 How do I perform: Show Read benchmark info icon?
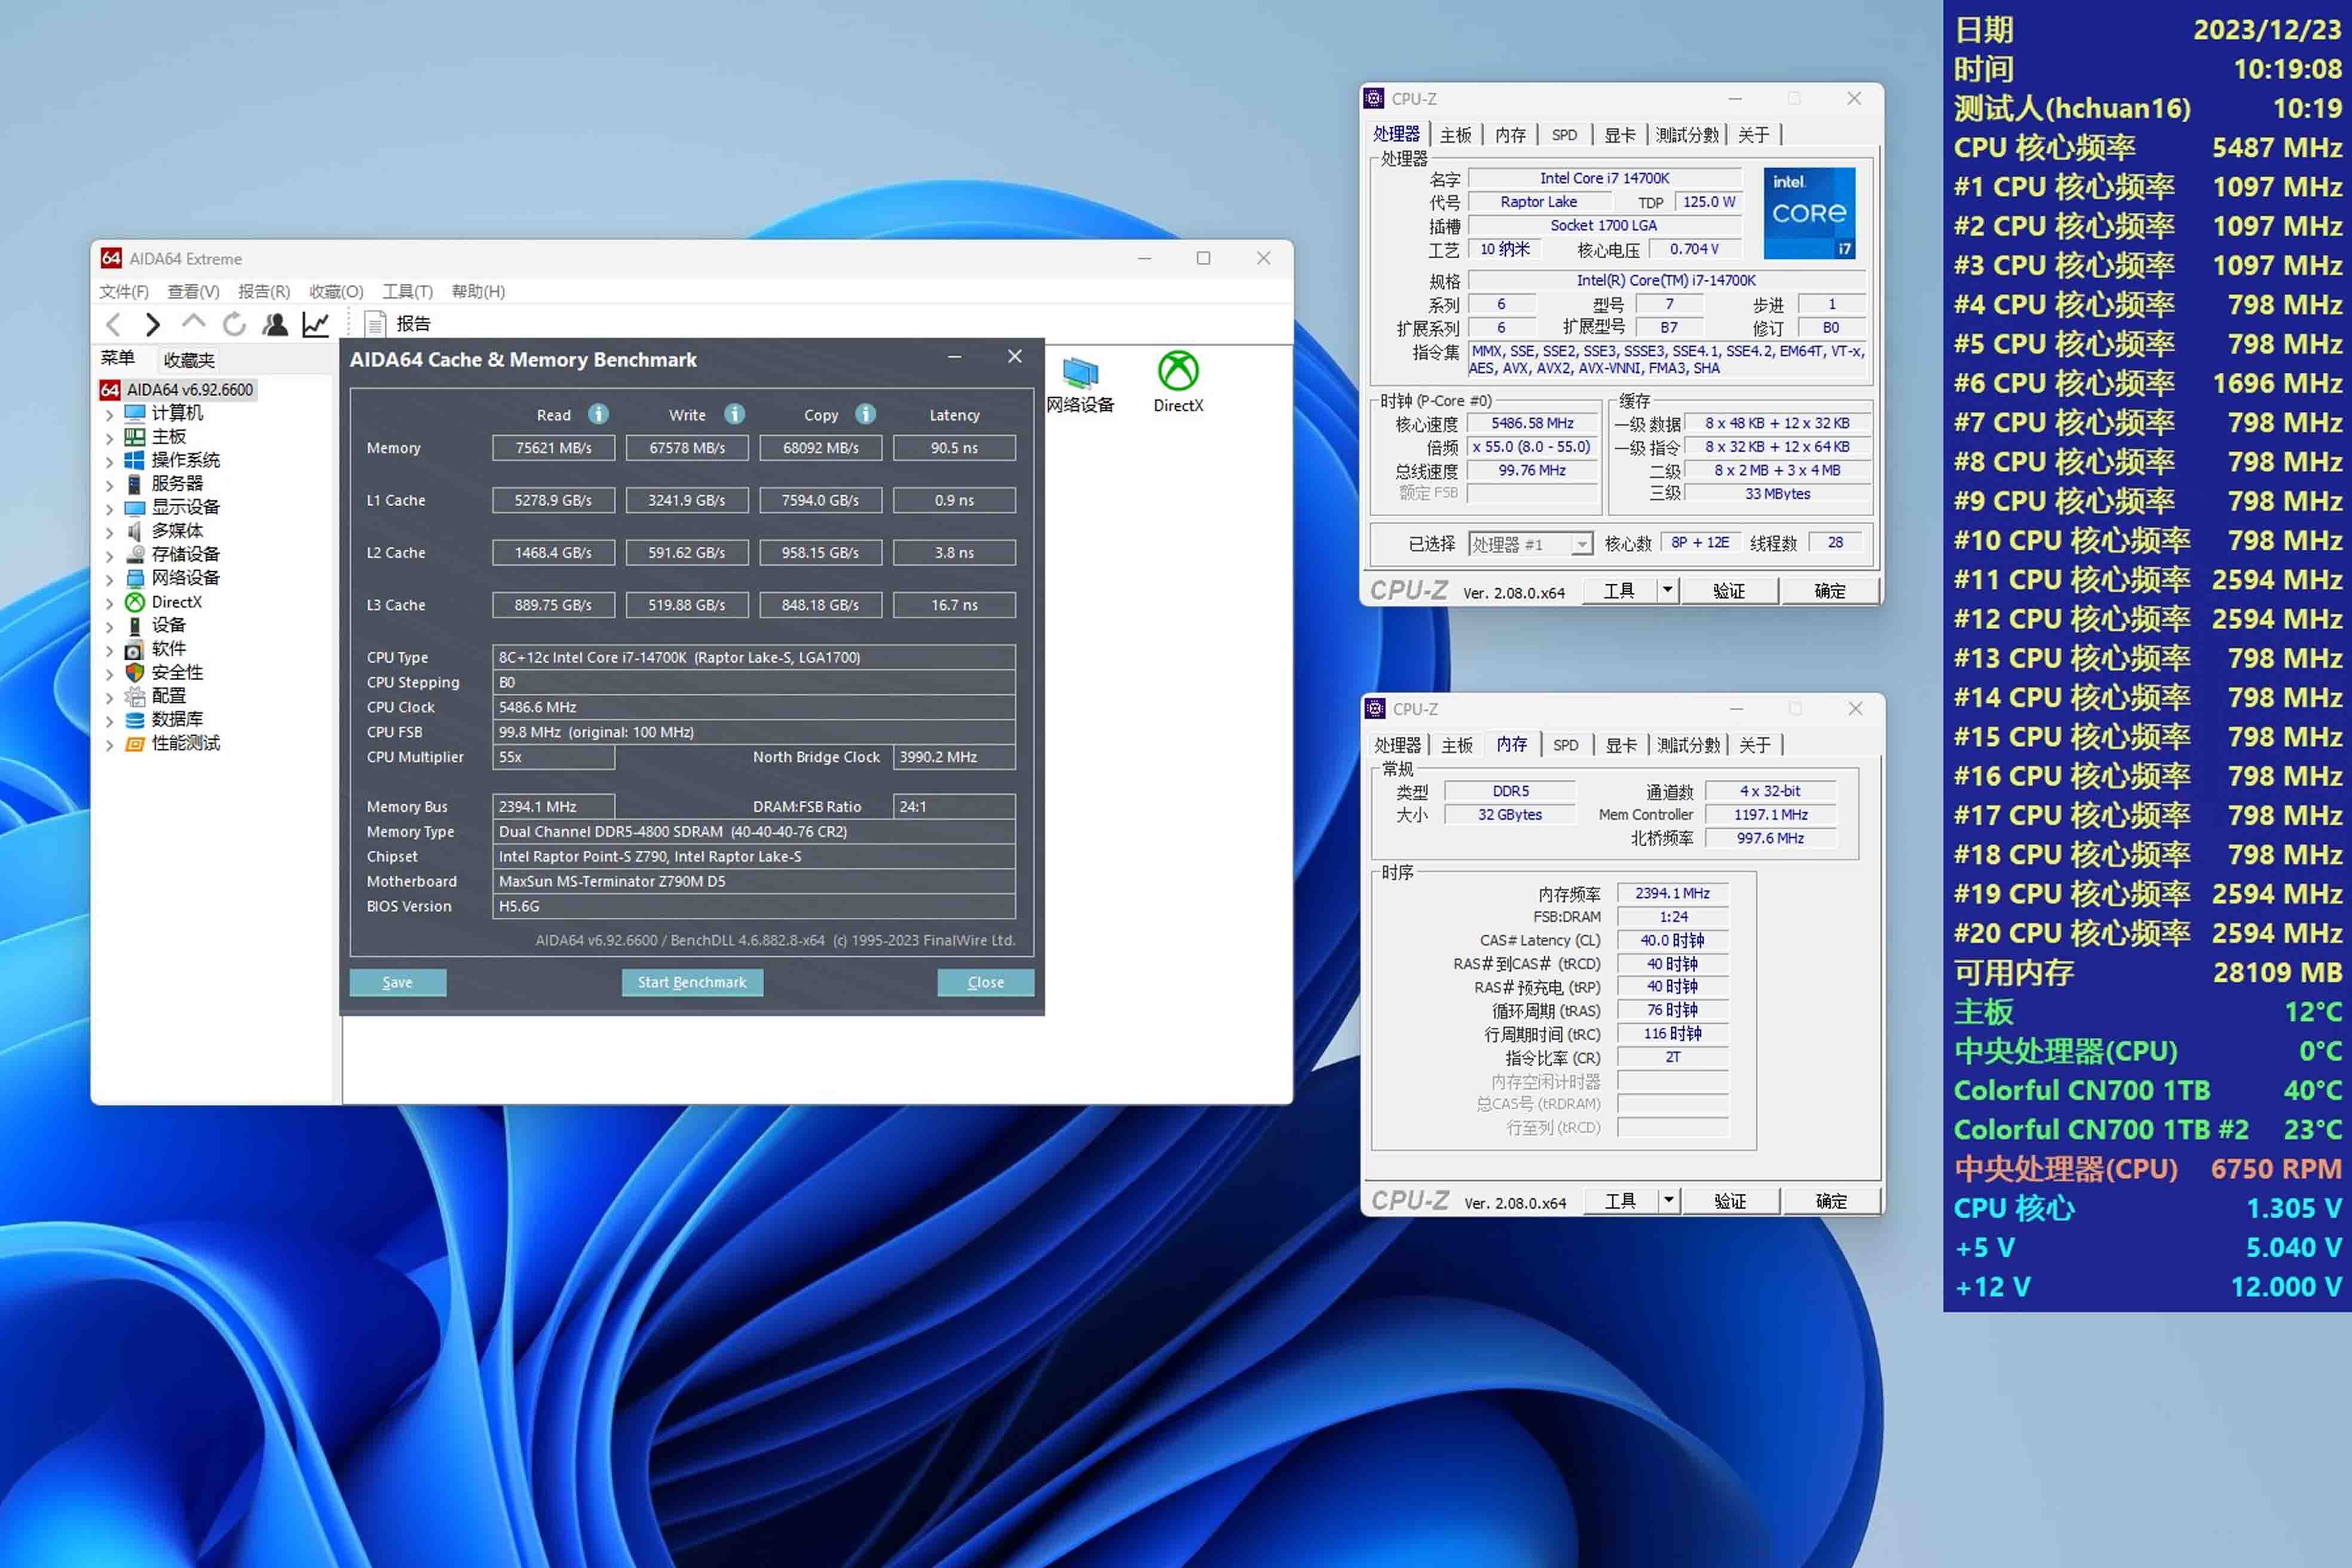pyautogui.click(x=598, y=414)
